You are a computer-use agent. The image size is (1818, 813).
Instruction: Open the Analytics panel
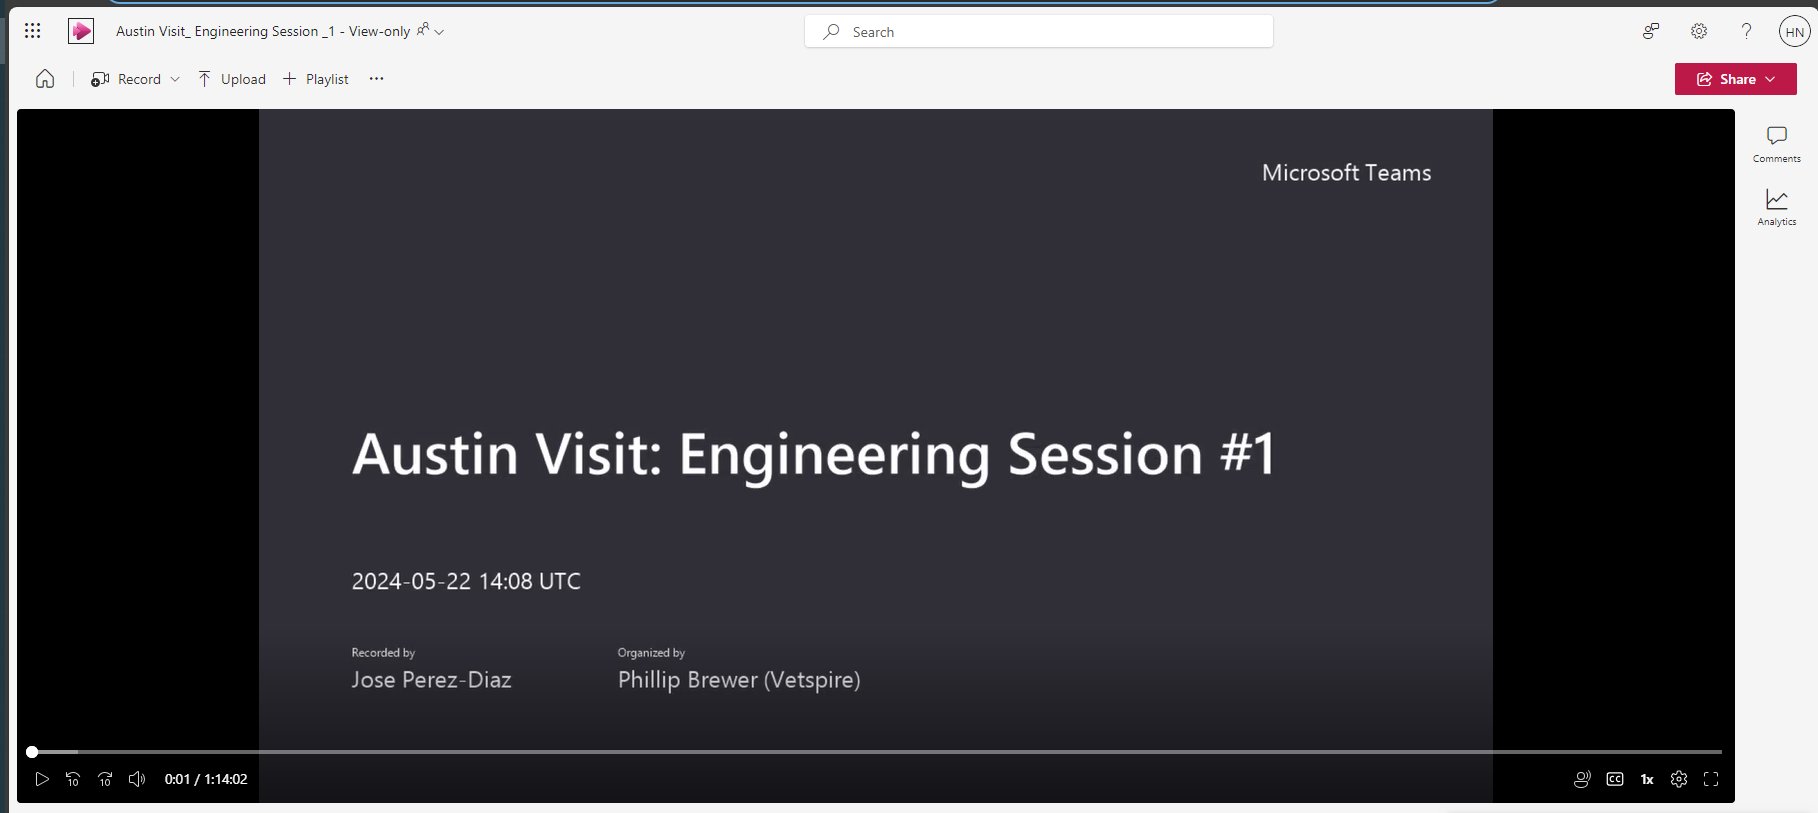(x=1777, y=207)
